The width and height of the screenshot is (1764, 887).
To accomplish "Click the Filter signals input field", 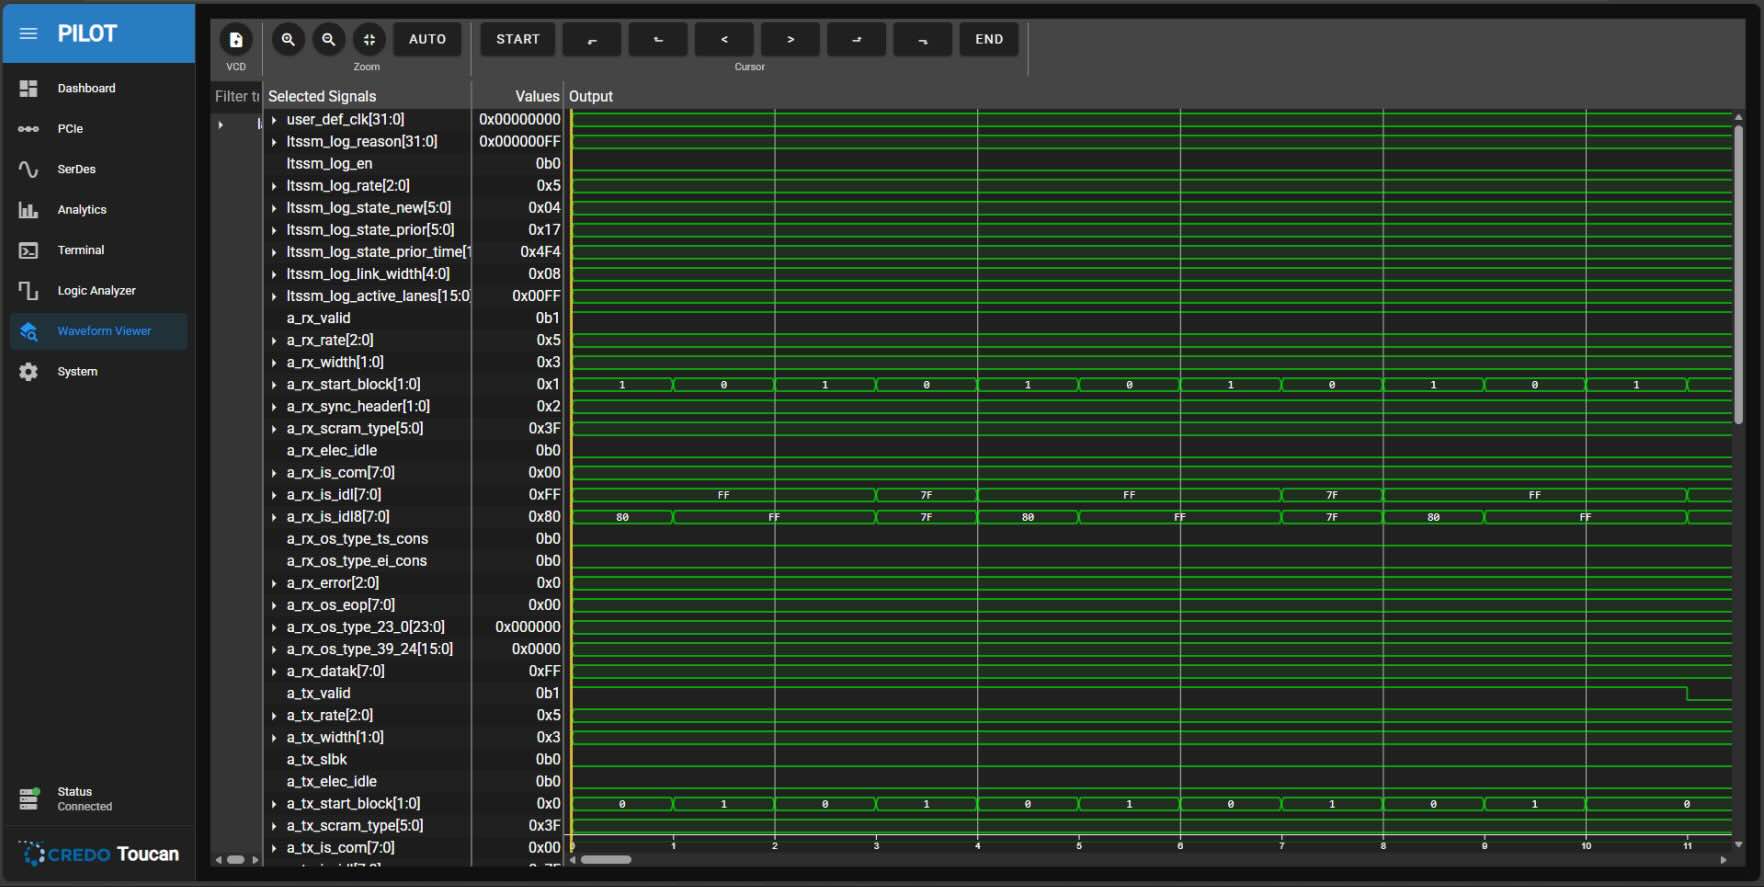I will pyautogui.click(x=236, y=97).
